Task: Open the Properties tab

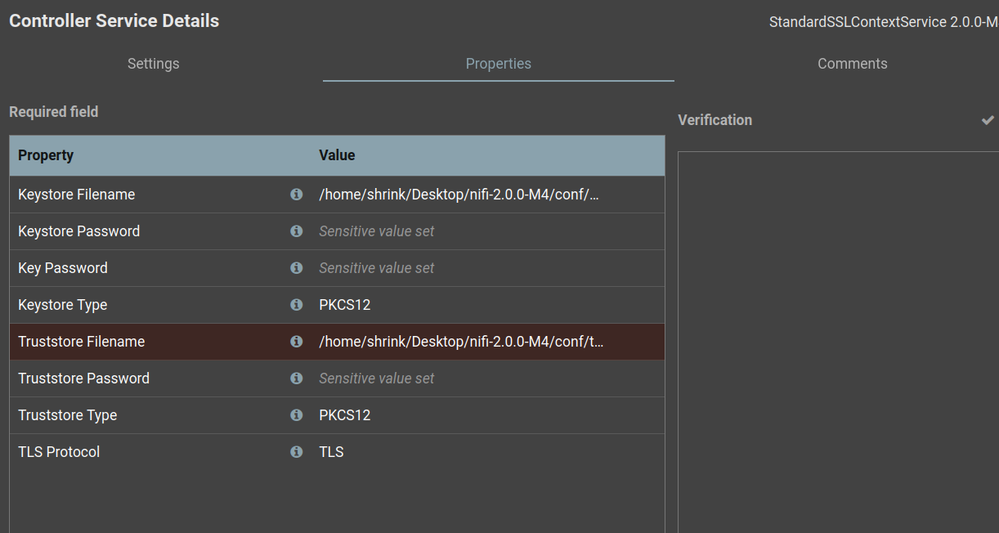Action: pos(498,64)
